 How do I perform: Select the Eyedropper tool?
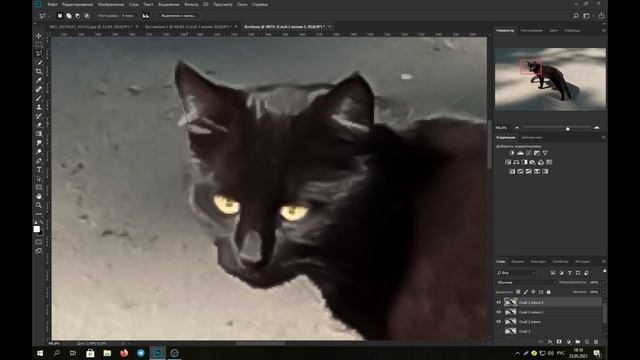(x=39, y=80)
